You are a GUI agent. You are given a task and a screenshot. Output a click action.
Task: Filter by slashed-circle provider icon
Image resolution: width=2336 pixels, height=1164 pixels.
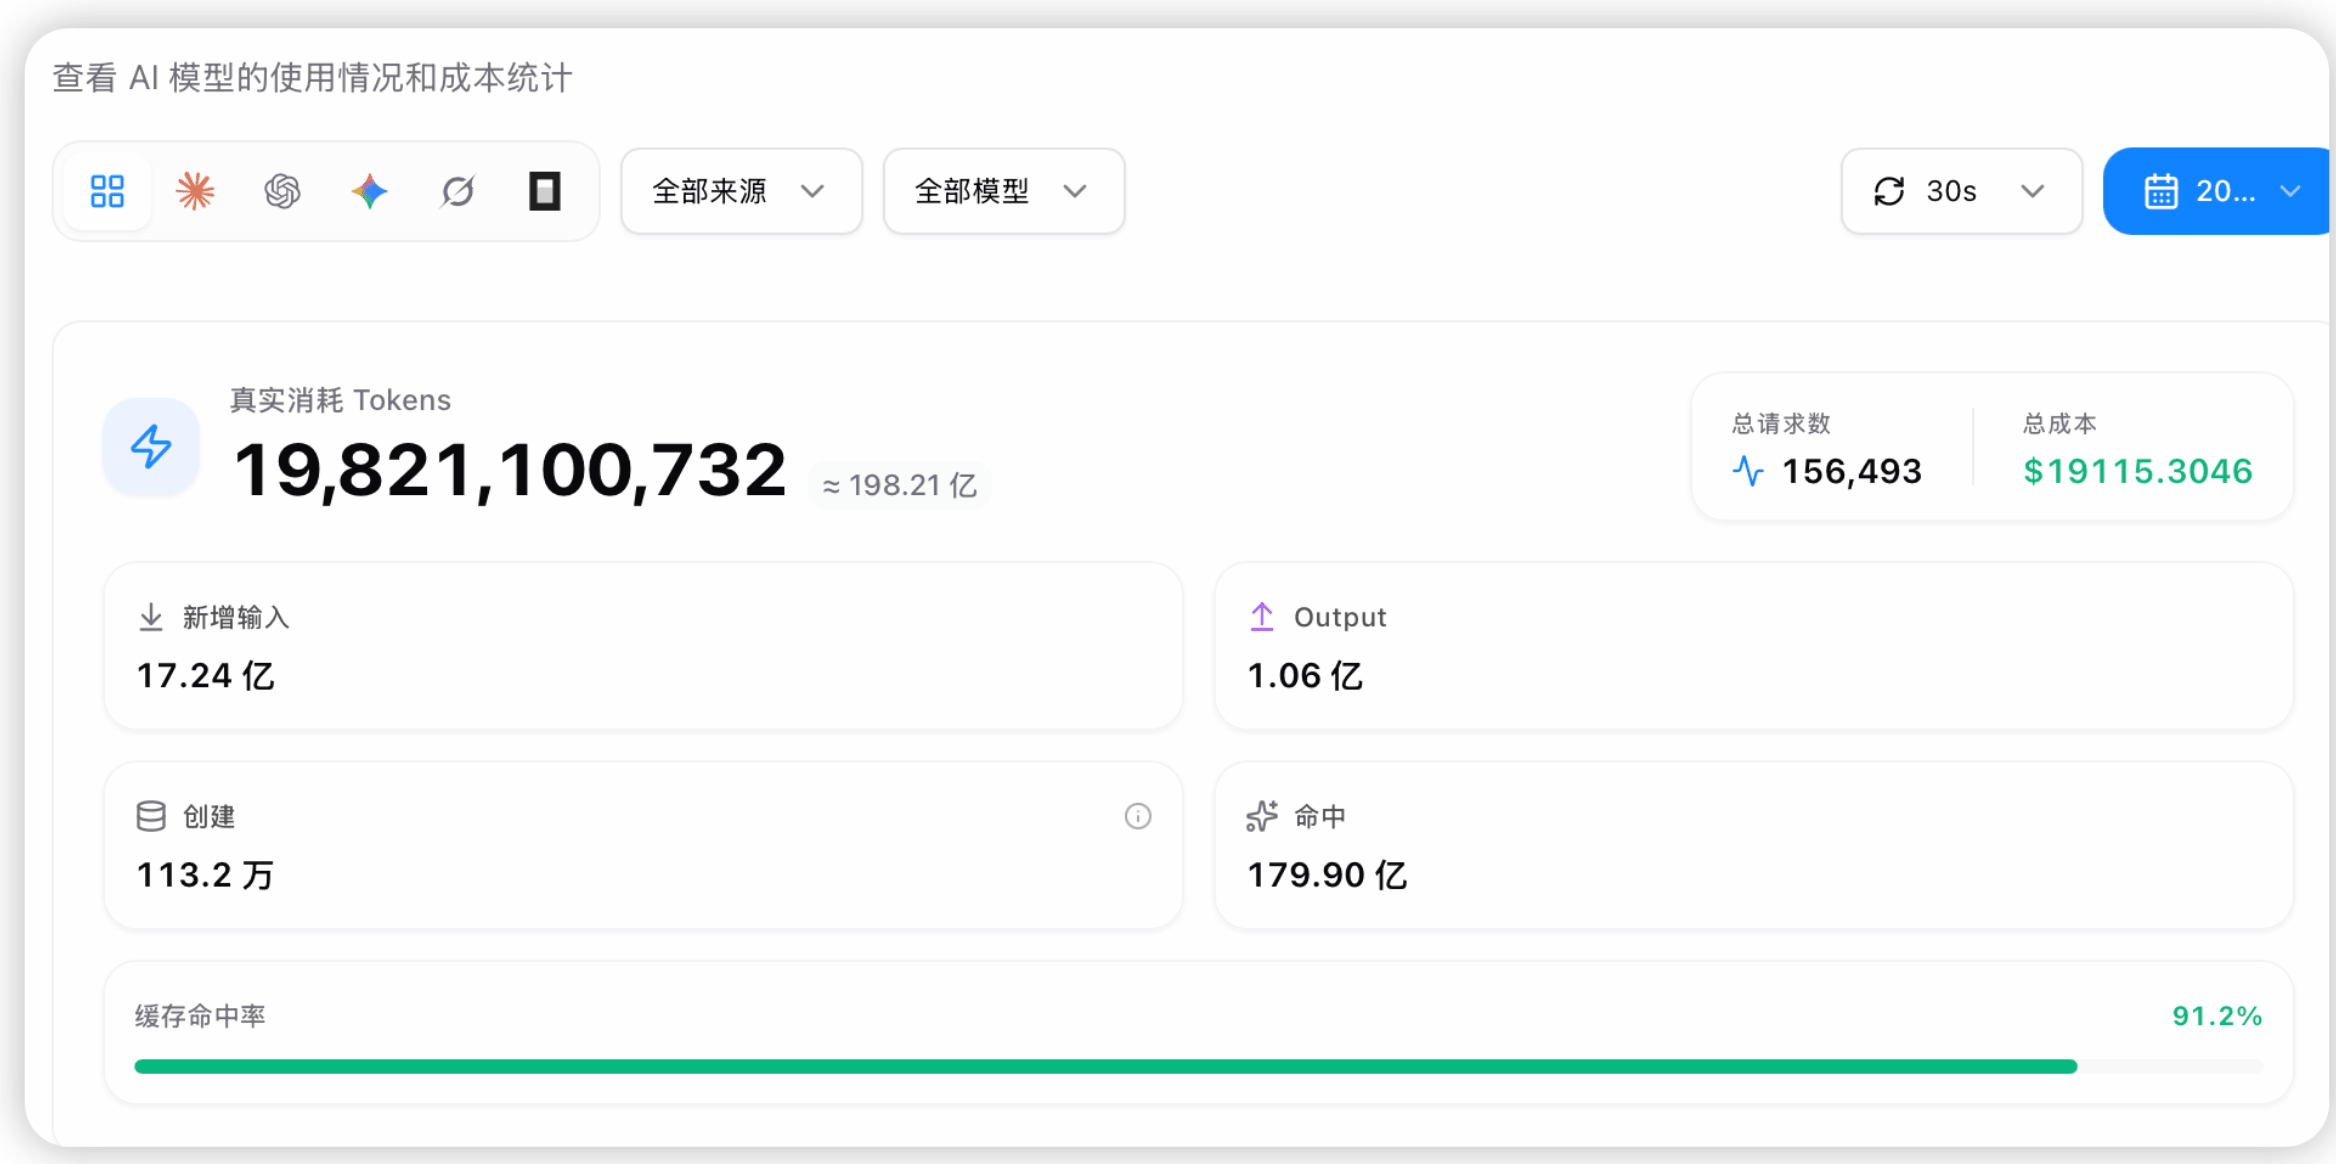(x=458, y=191)
